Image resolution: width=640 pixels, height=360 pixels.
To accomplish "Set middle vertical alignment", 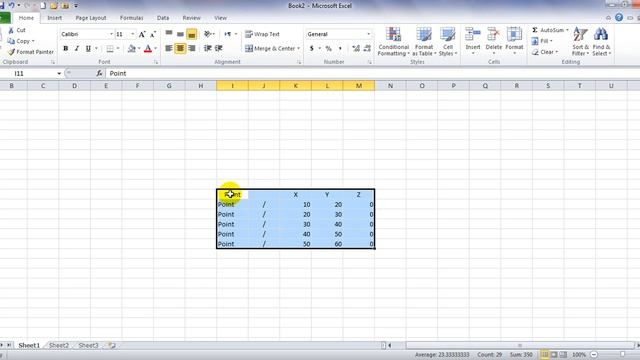I will point(180,34).
